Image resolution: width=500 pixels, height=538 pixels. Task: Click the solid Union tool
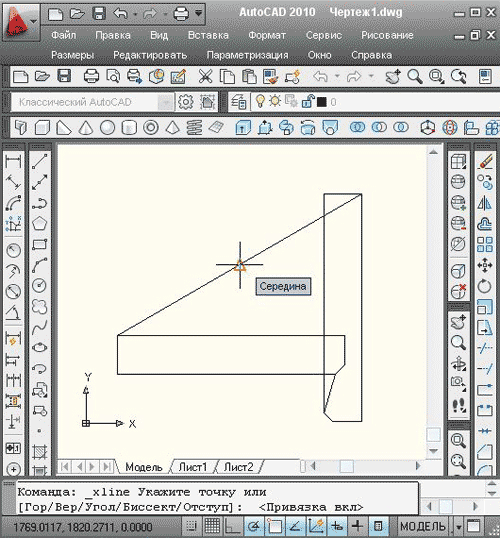coord(357,128)
